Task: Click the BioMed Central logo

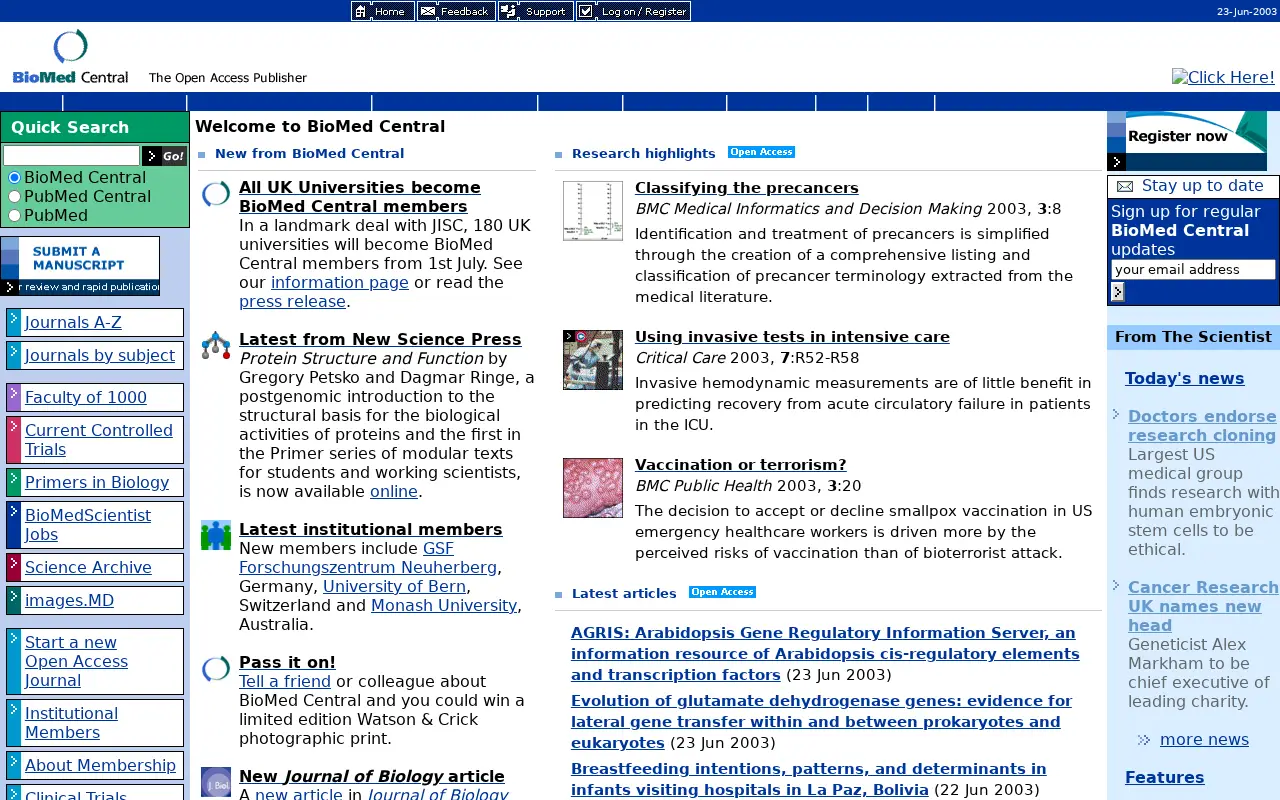Action: pyautogui.click(x=70, y=56)
